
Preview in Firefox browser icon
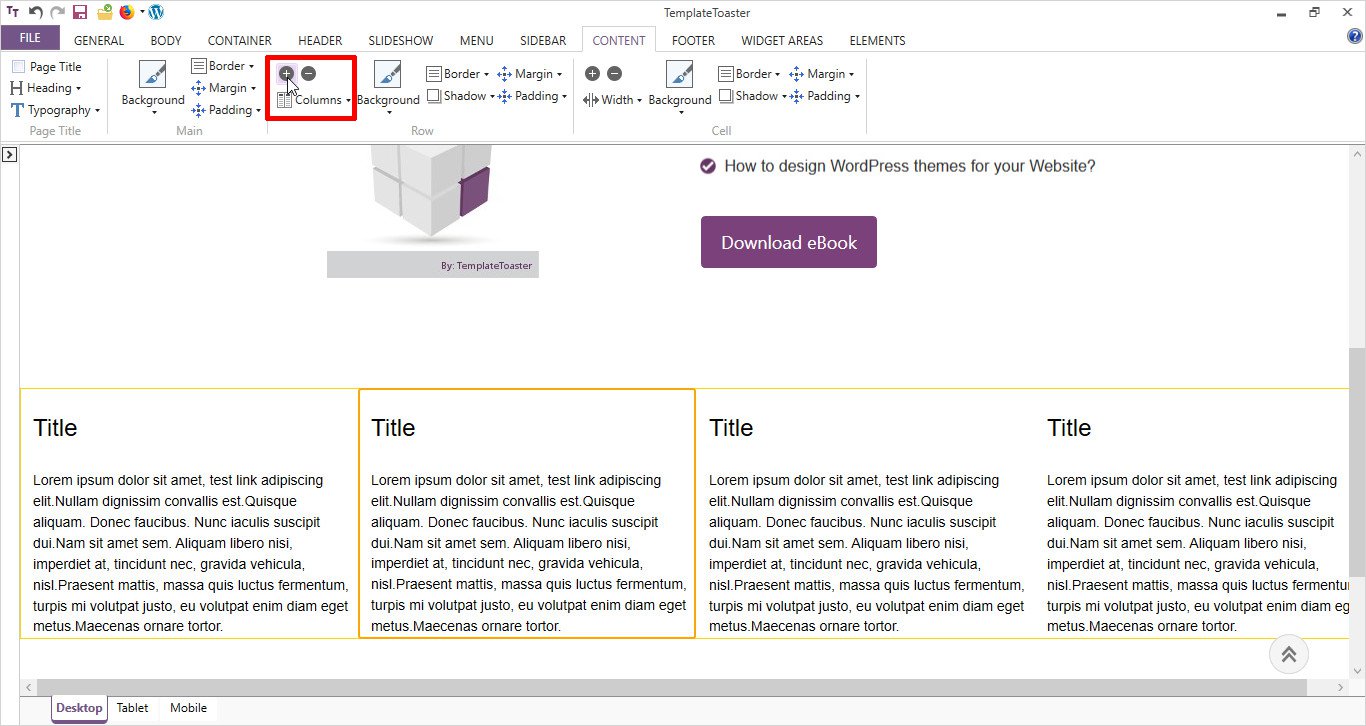point(127,13)
